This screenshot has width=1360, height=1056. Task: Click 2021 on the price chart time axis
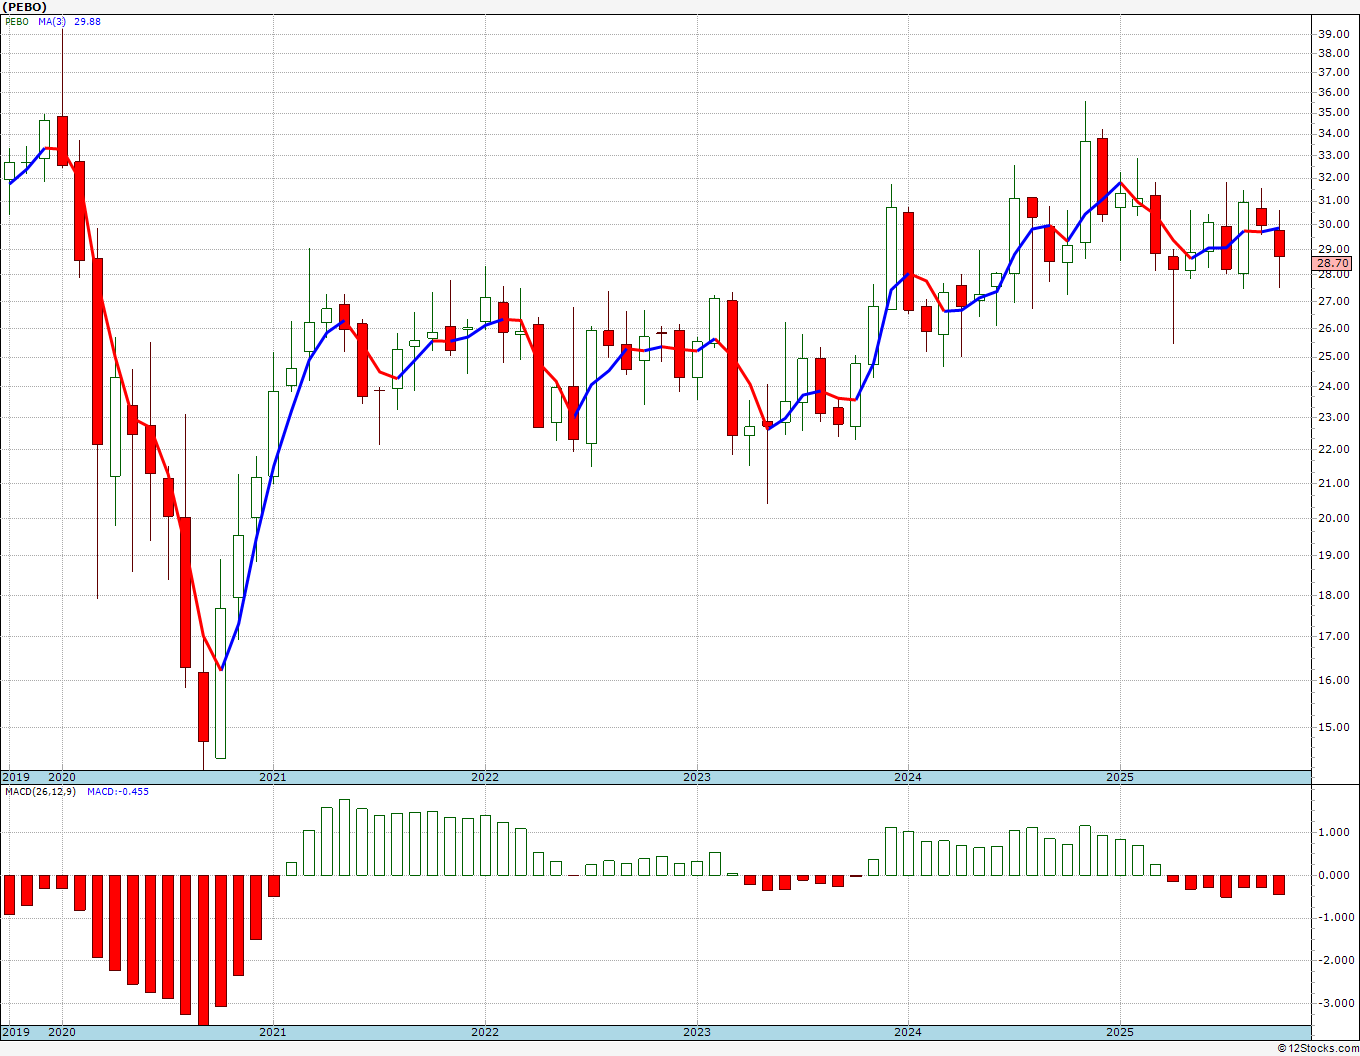[x=273, y=777]
